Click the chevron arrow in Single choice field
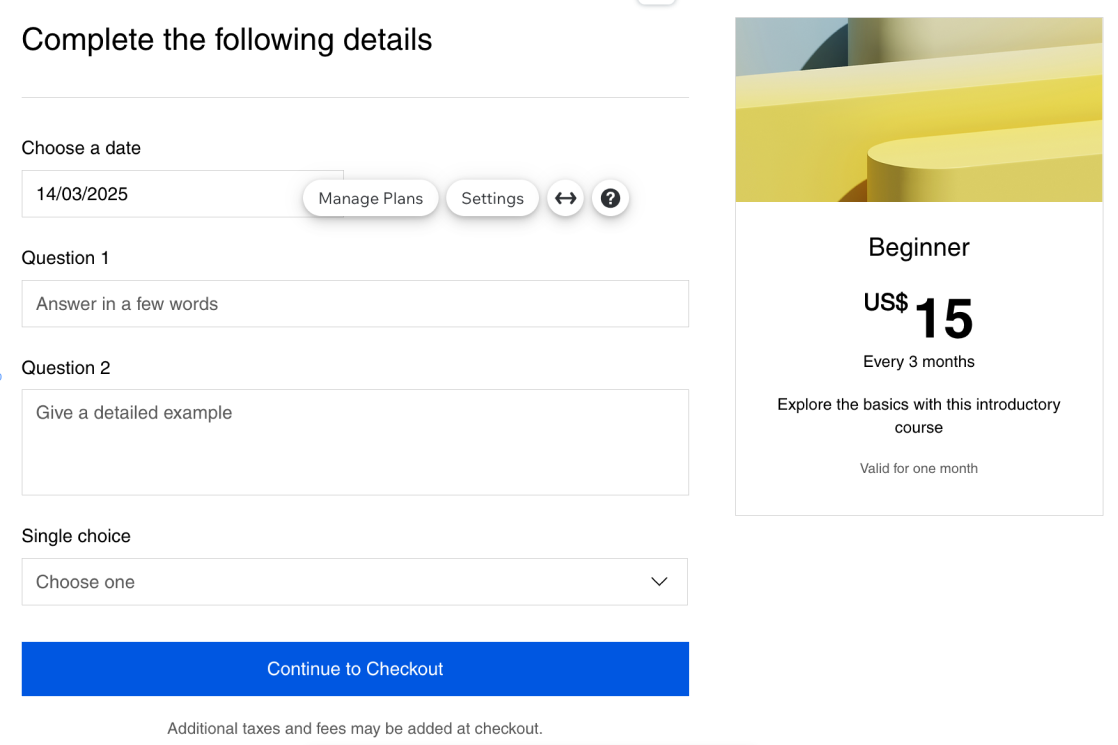This screenshot has height=745, width=1118. tap(659, 582)
